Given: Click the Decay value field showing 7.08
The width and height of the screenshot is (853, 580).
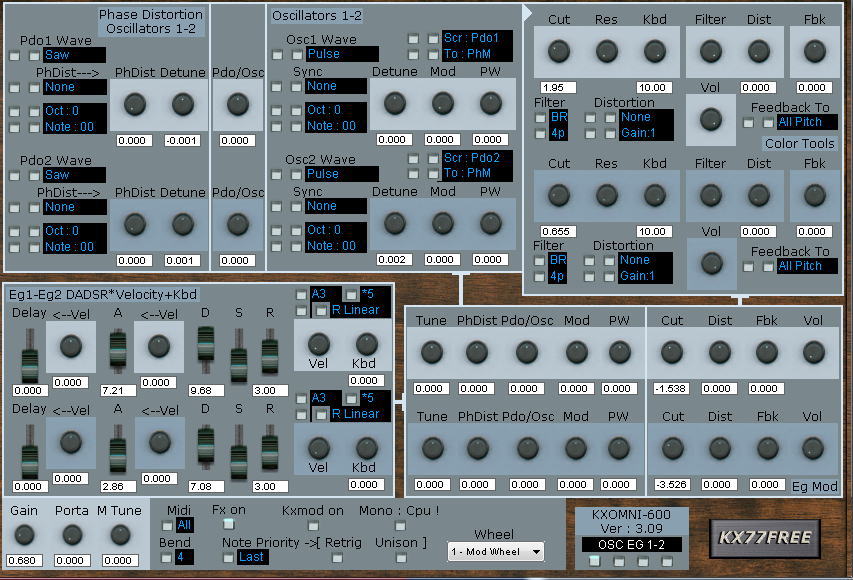Looking at the screenshot, I should tap(206, 486).
